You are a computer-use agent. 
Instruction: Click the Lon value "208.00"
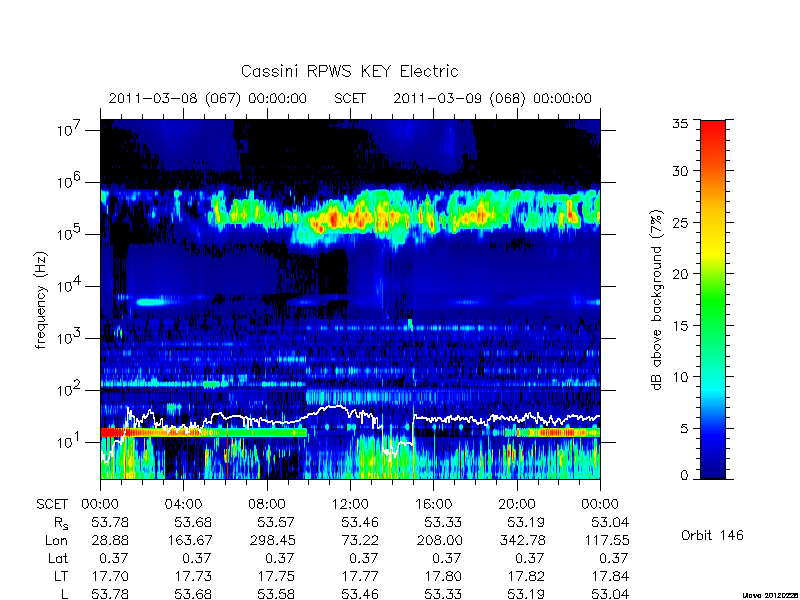pos(439,540)
